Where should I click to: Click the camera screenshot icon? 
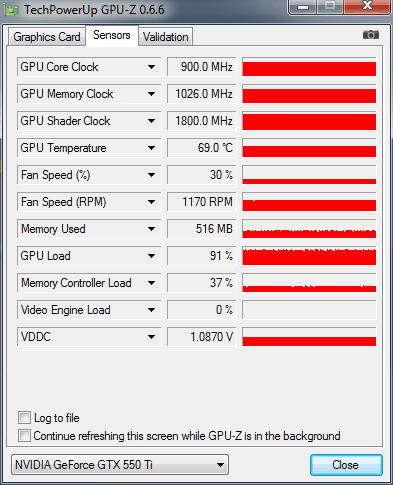(x=371, y=35)
